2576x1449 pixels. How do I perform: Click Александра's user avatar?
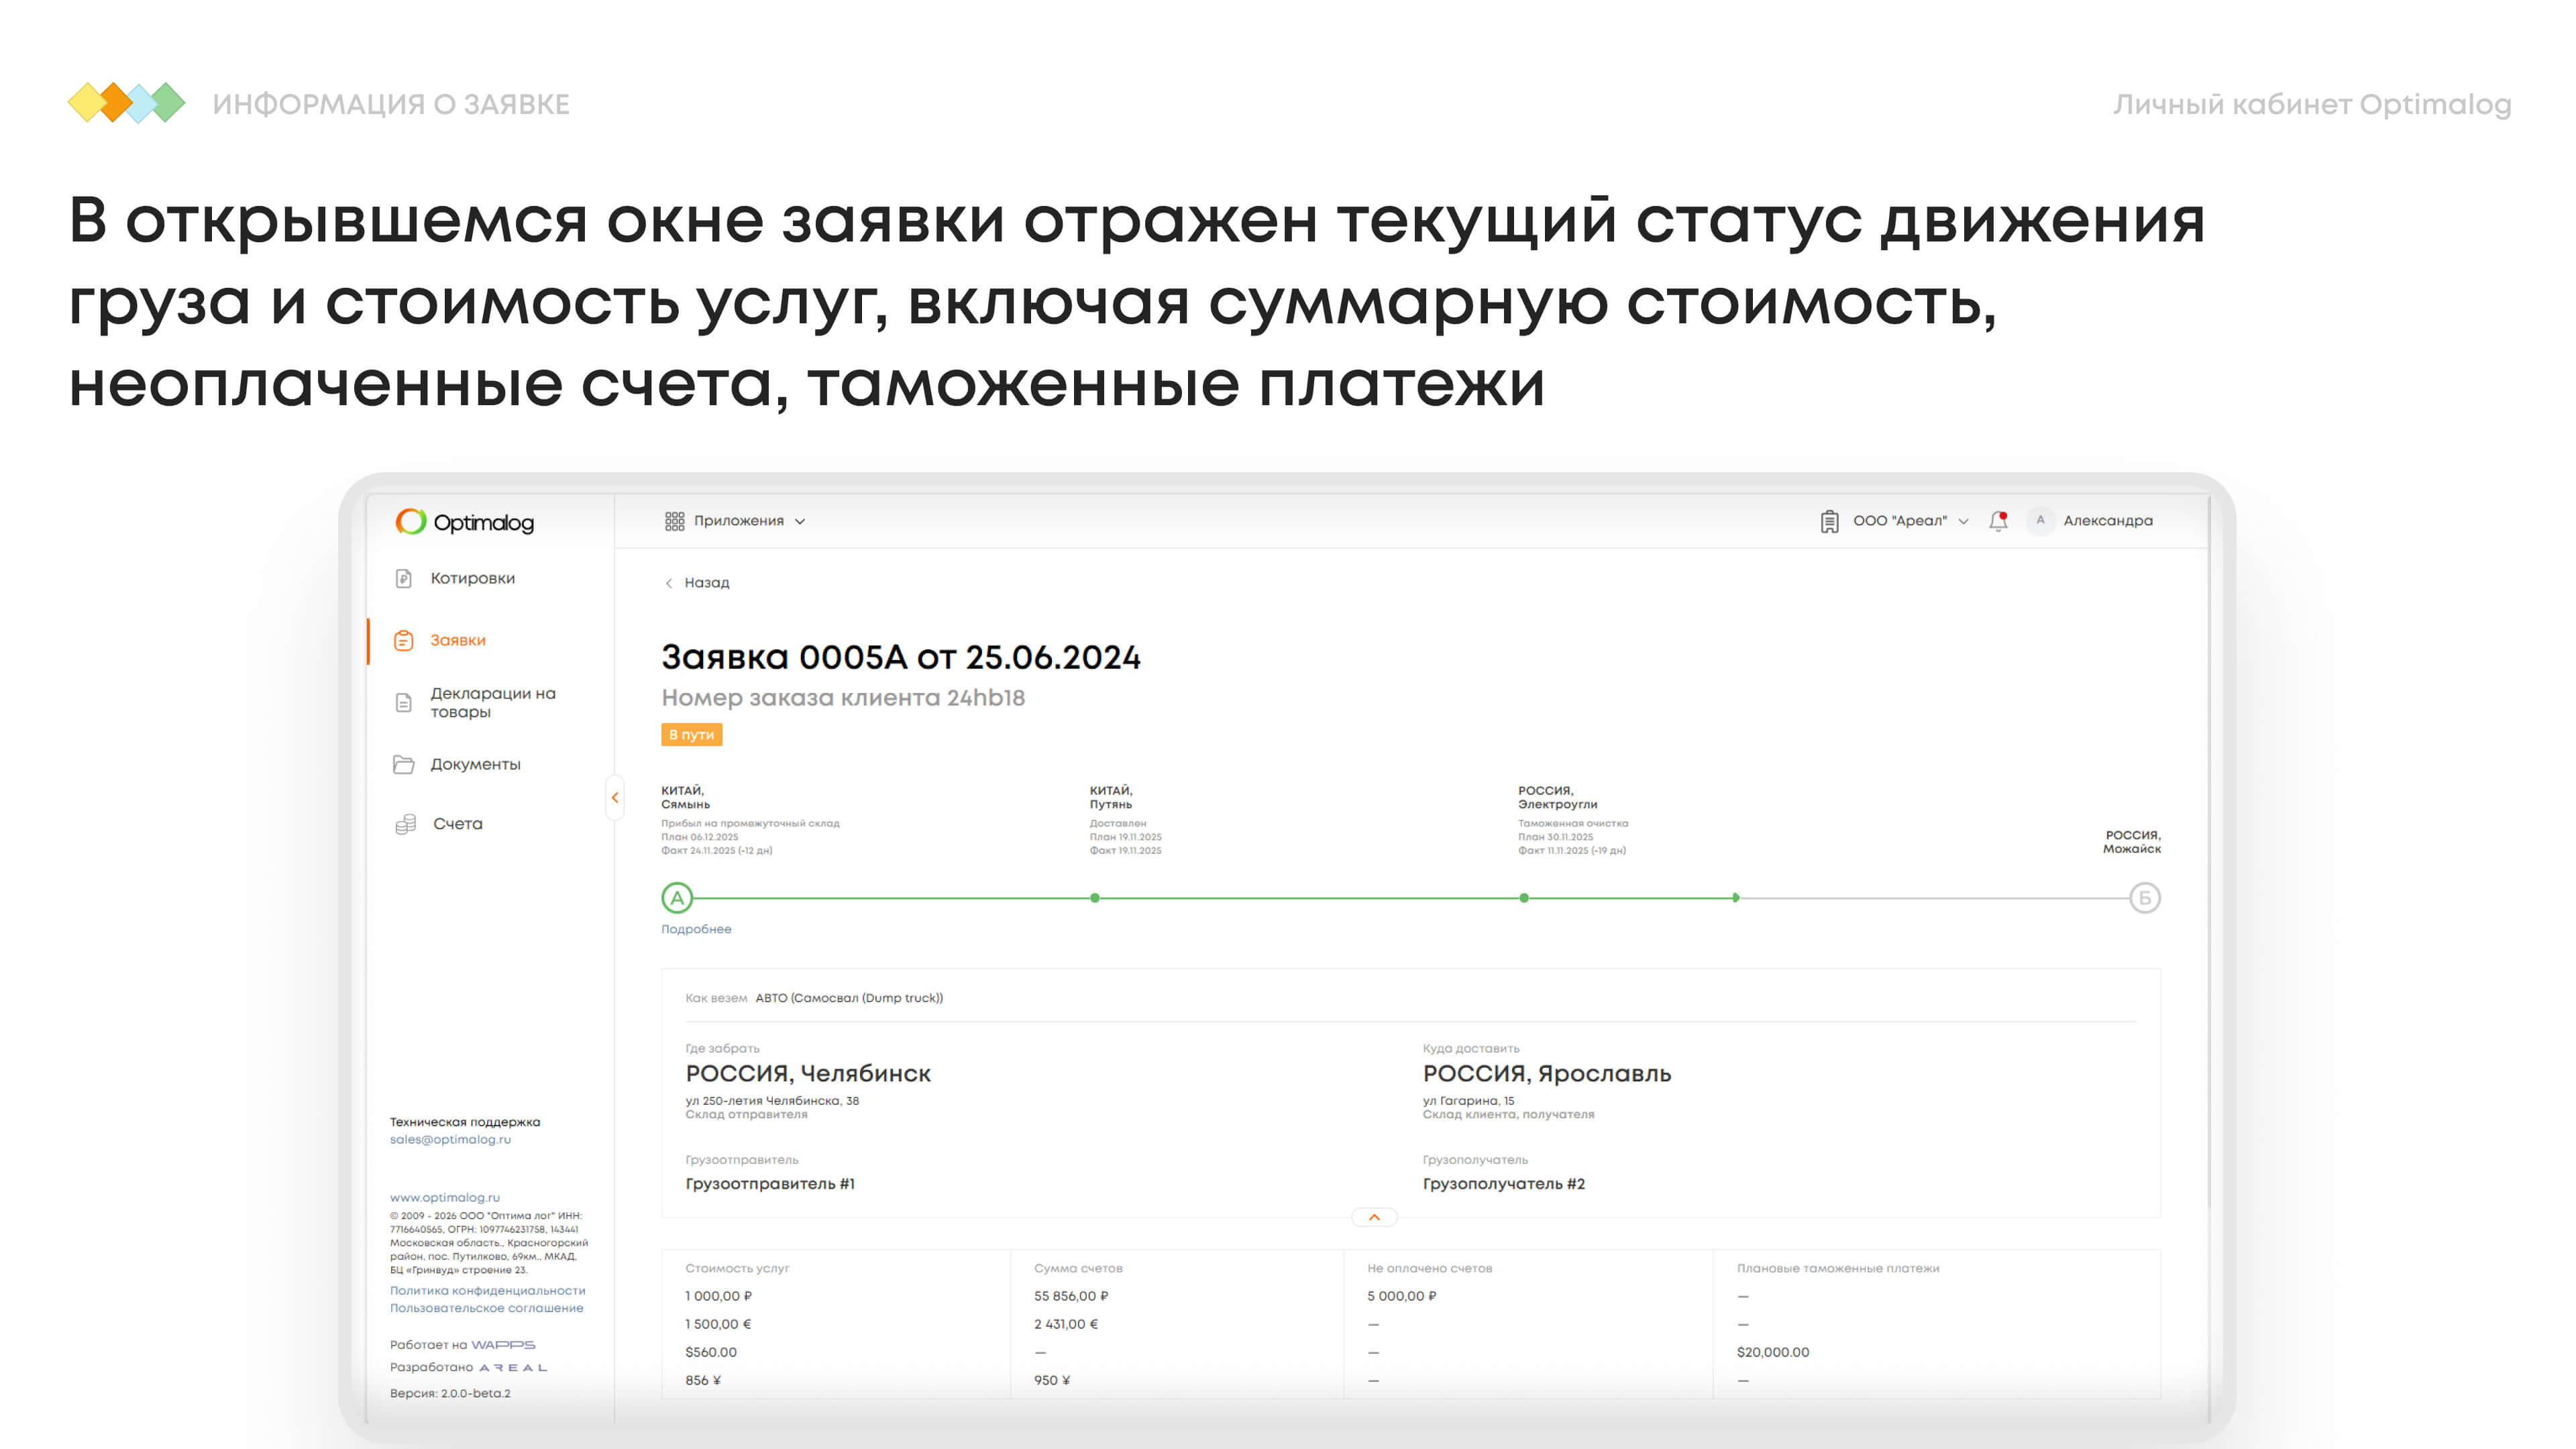coord(2040,521)
